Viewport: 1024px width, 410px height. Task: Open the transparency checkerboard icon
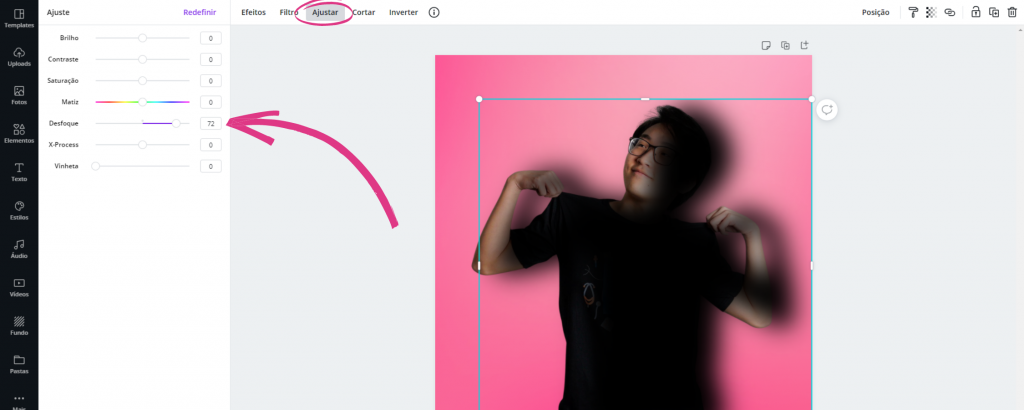click(x=931, y=12)
